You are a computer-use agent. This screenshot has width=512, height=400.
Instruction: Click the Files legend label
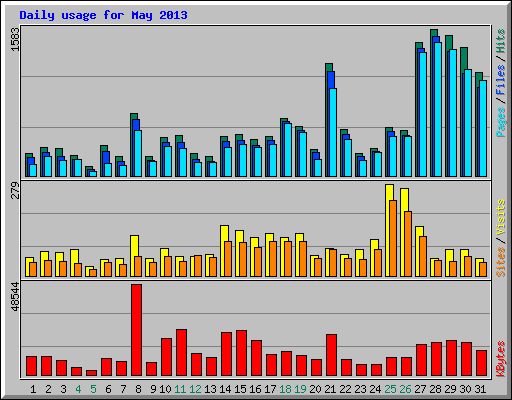pos(501,79)
